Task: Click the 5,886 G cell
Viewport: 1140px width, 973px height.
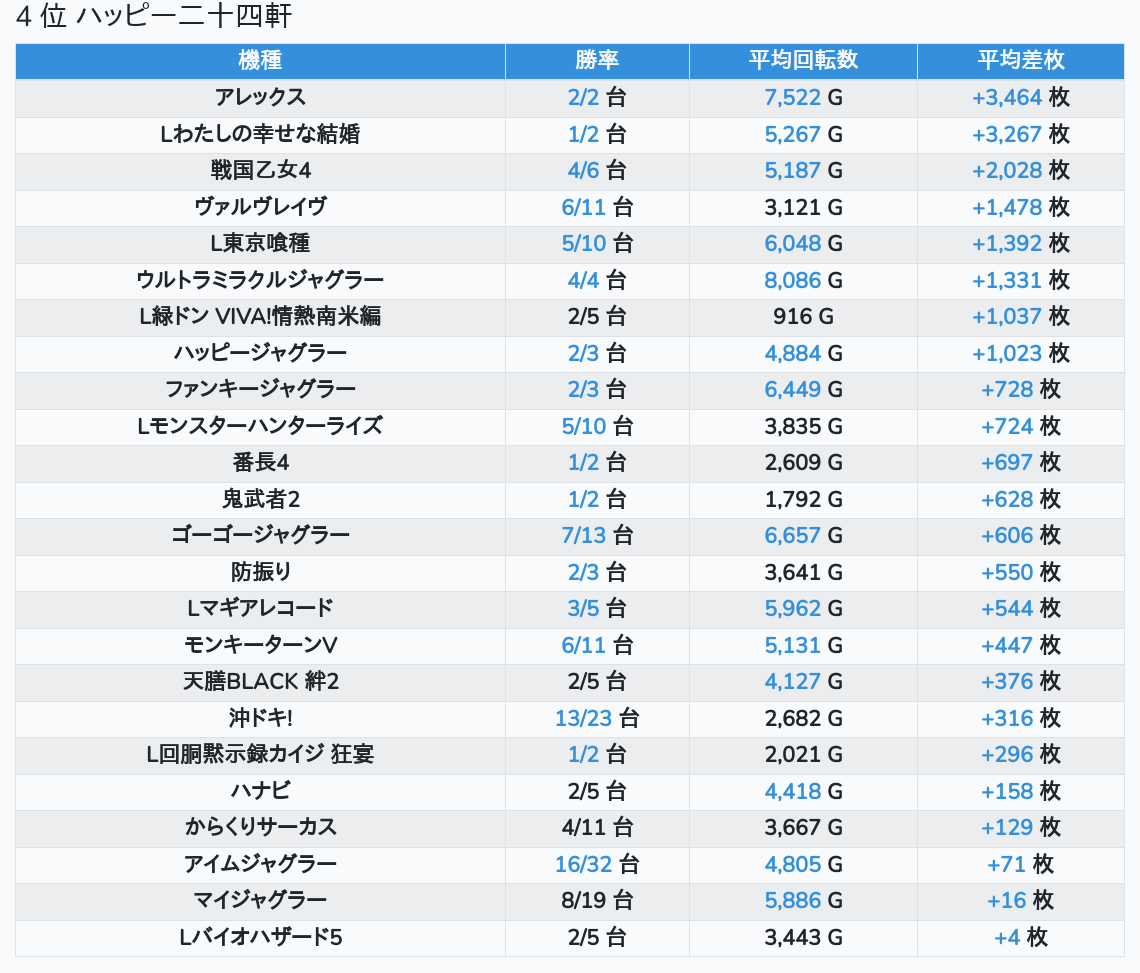Action: point(803,900)
